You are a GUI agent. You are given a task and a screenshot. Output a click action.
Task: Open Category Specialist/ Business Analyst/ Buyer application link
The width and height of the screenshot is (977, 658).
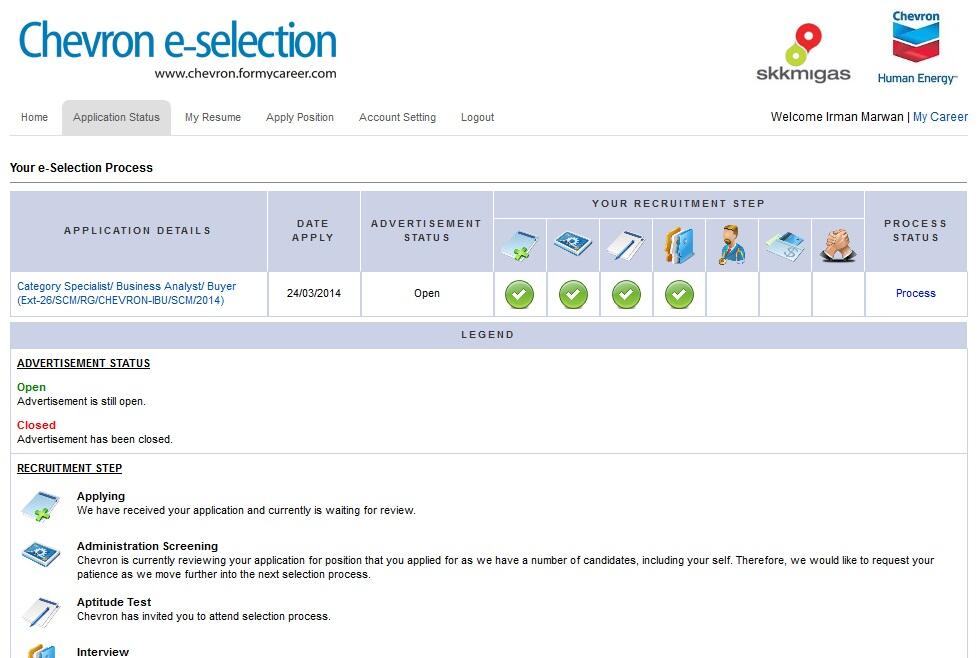pyautogui.click(x=126, y=293)
